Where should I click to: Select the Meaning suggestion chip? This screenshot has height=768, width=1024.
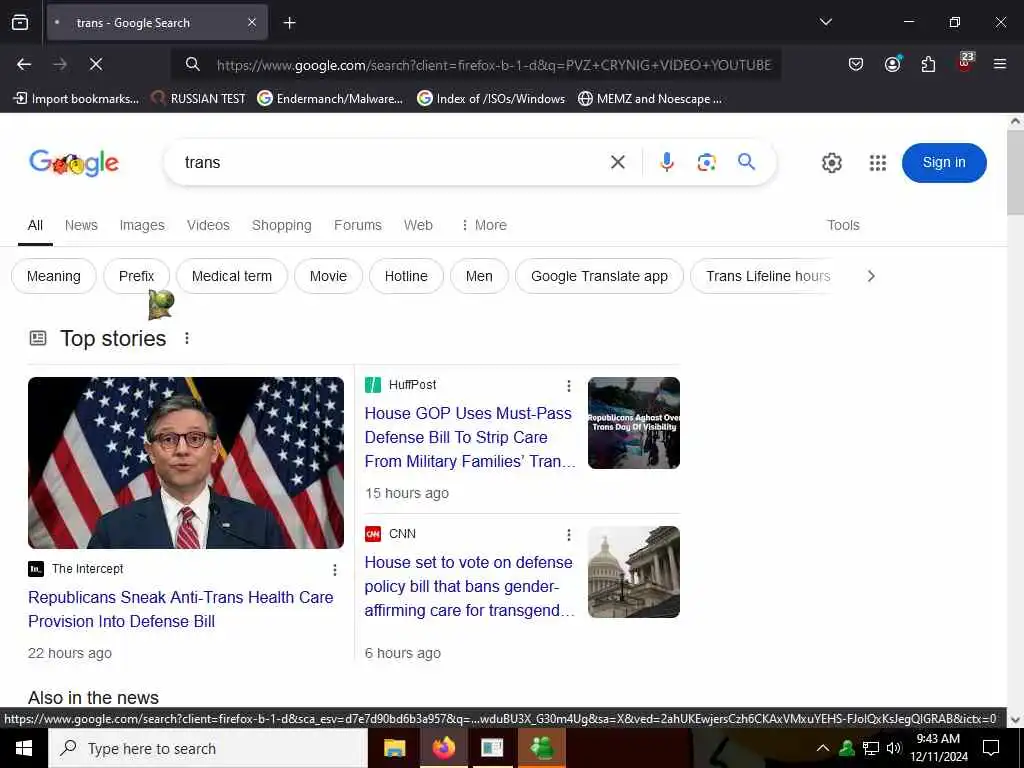[54, 276]
